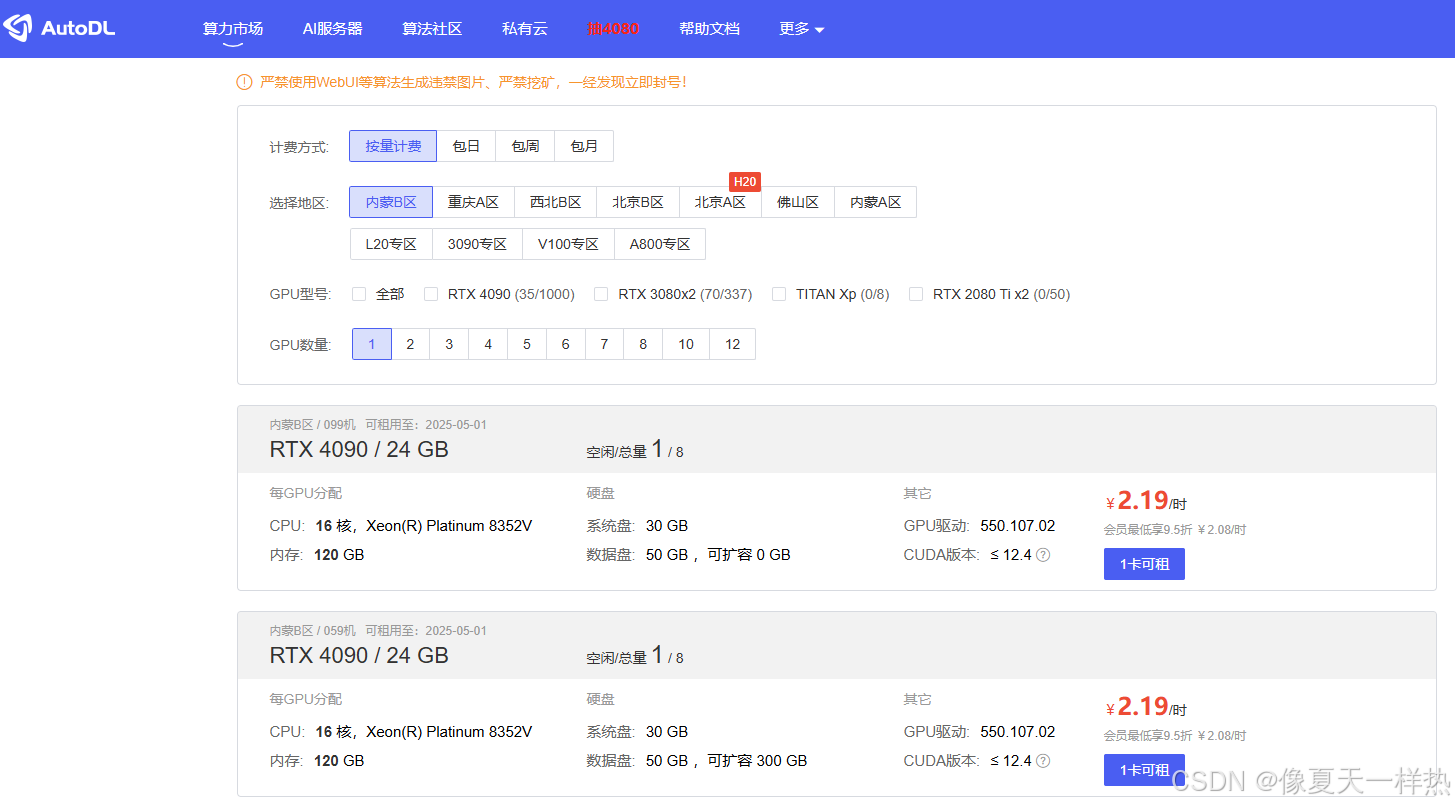This screenshot has height=807, width=1455.
Task: Check the RTX 4090 checkbox
Action: pos(431,294)
